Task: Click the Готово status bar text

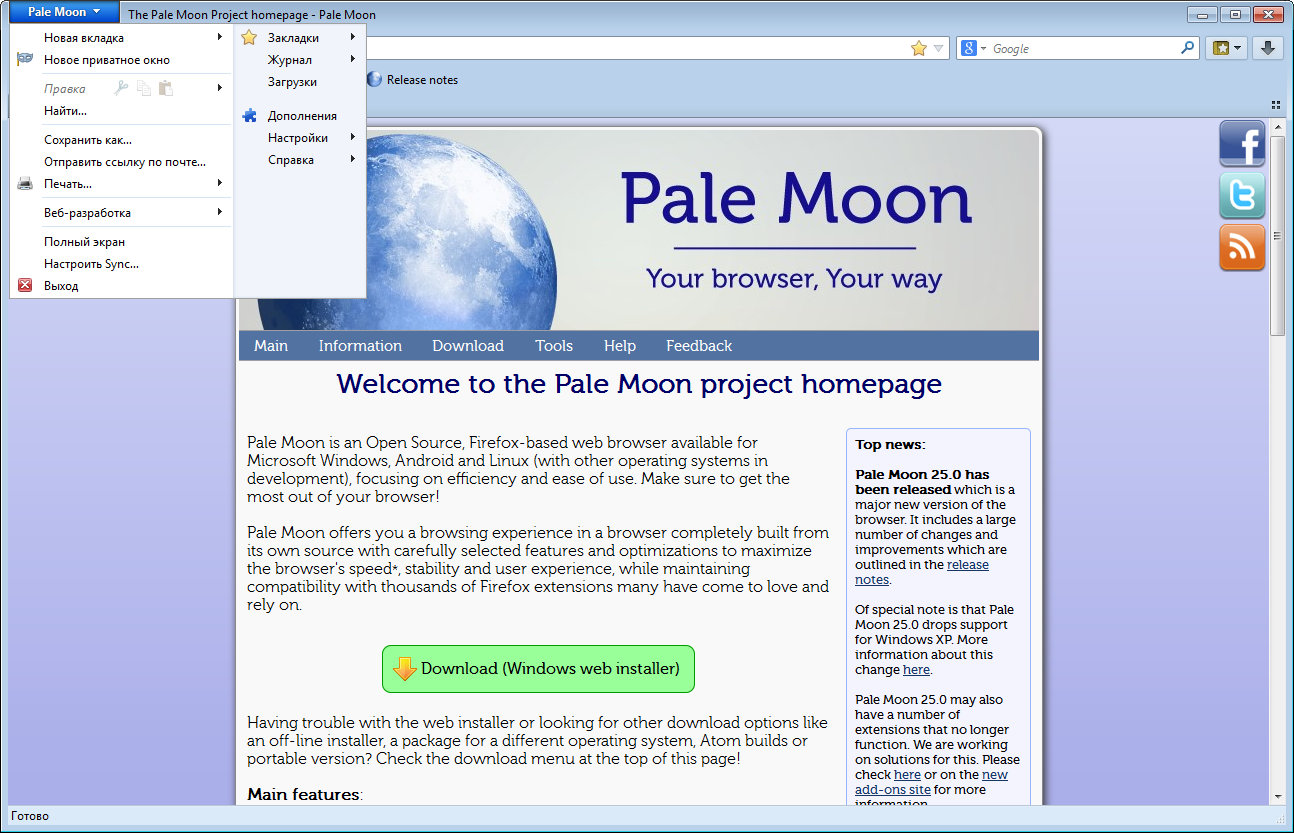Action: (29, 816)
